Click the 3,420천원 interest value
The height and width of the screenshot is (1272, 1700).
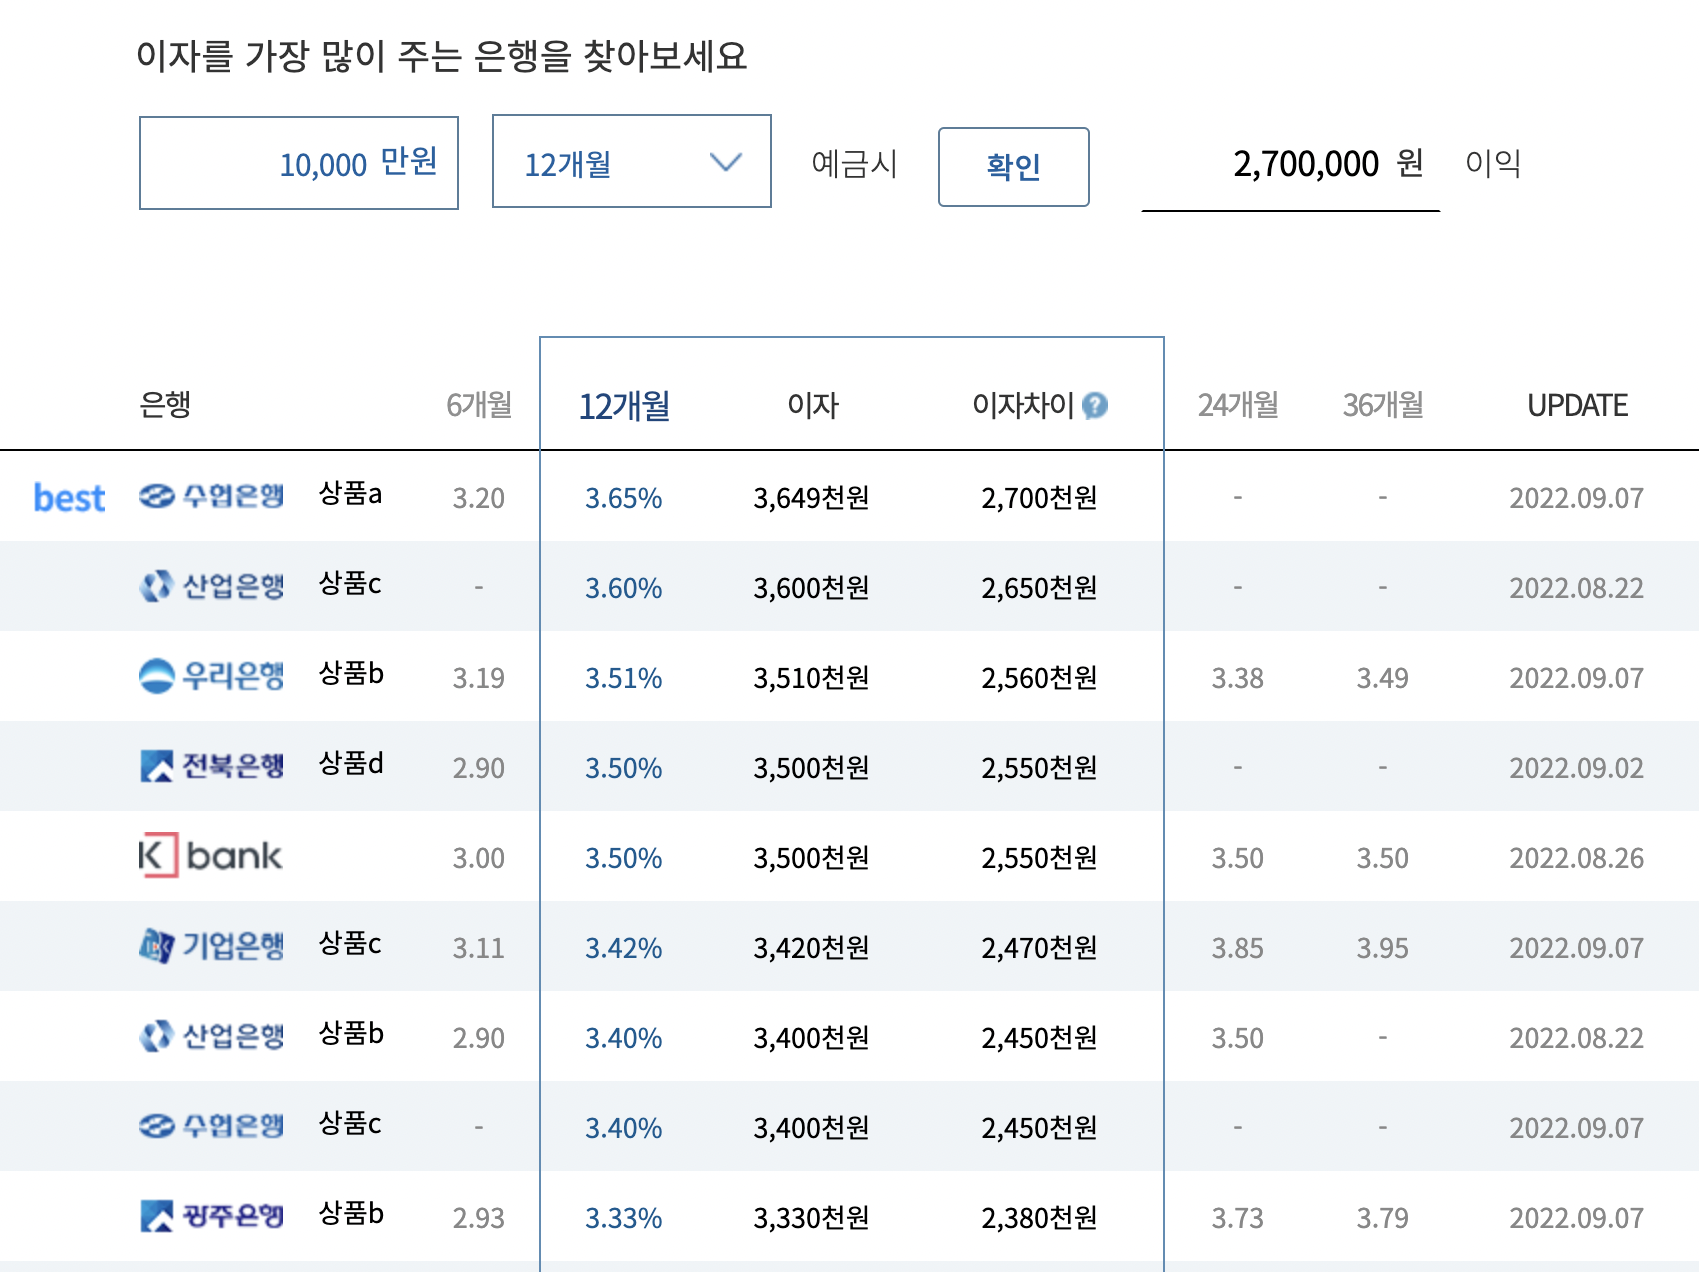pos(812,948)
